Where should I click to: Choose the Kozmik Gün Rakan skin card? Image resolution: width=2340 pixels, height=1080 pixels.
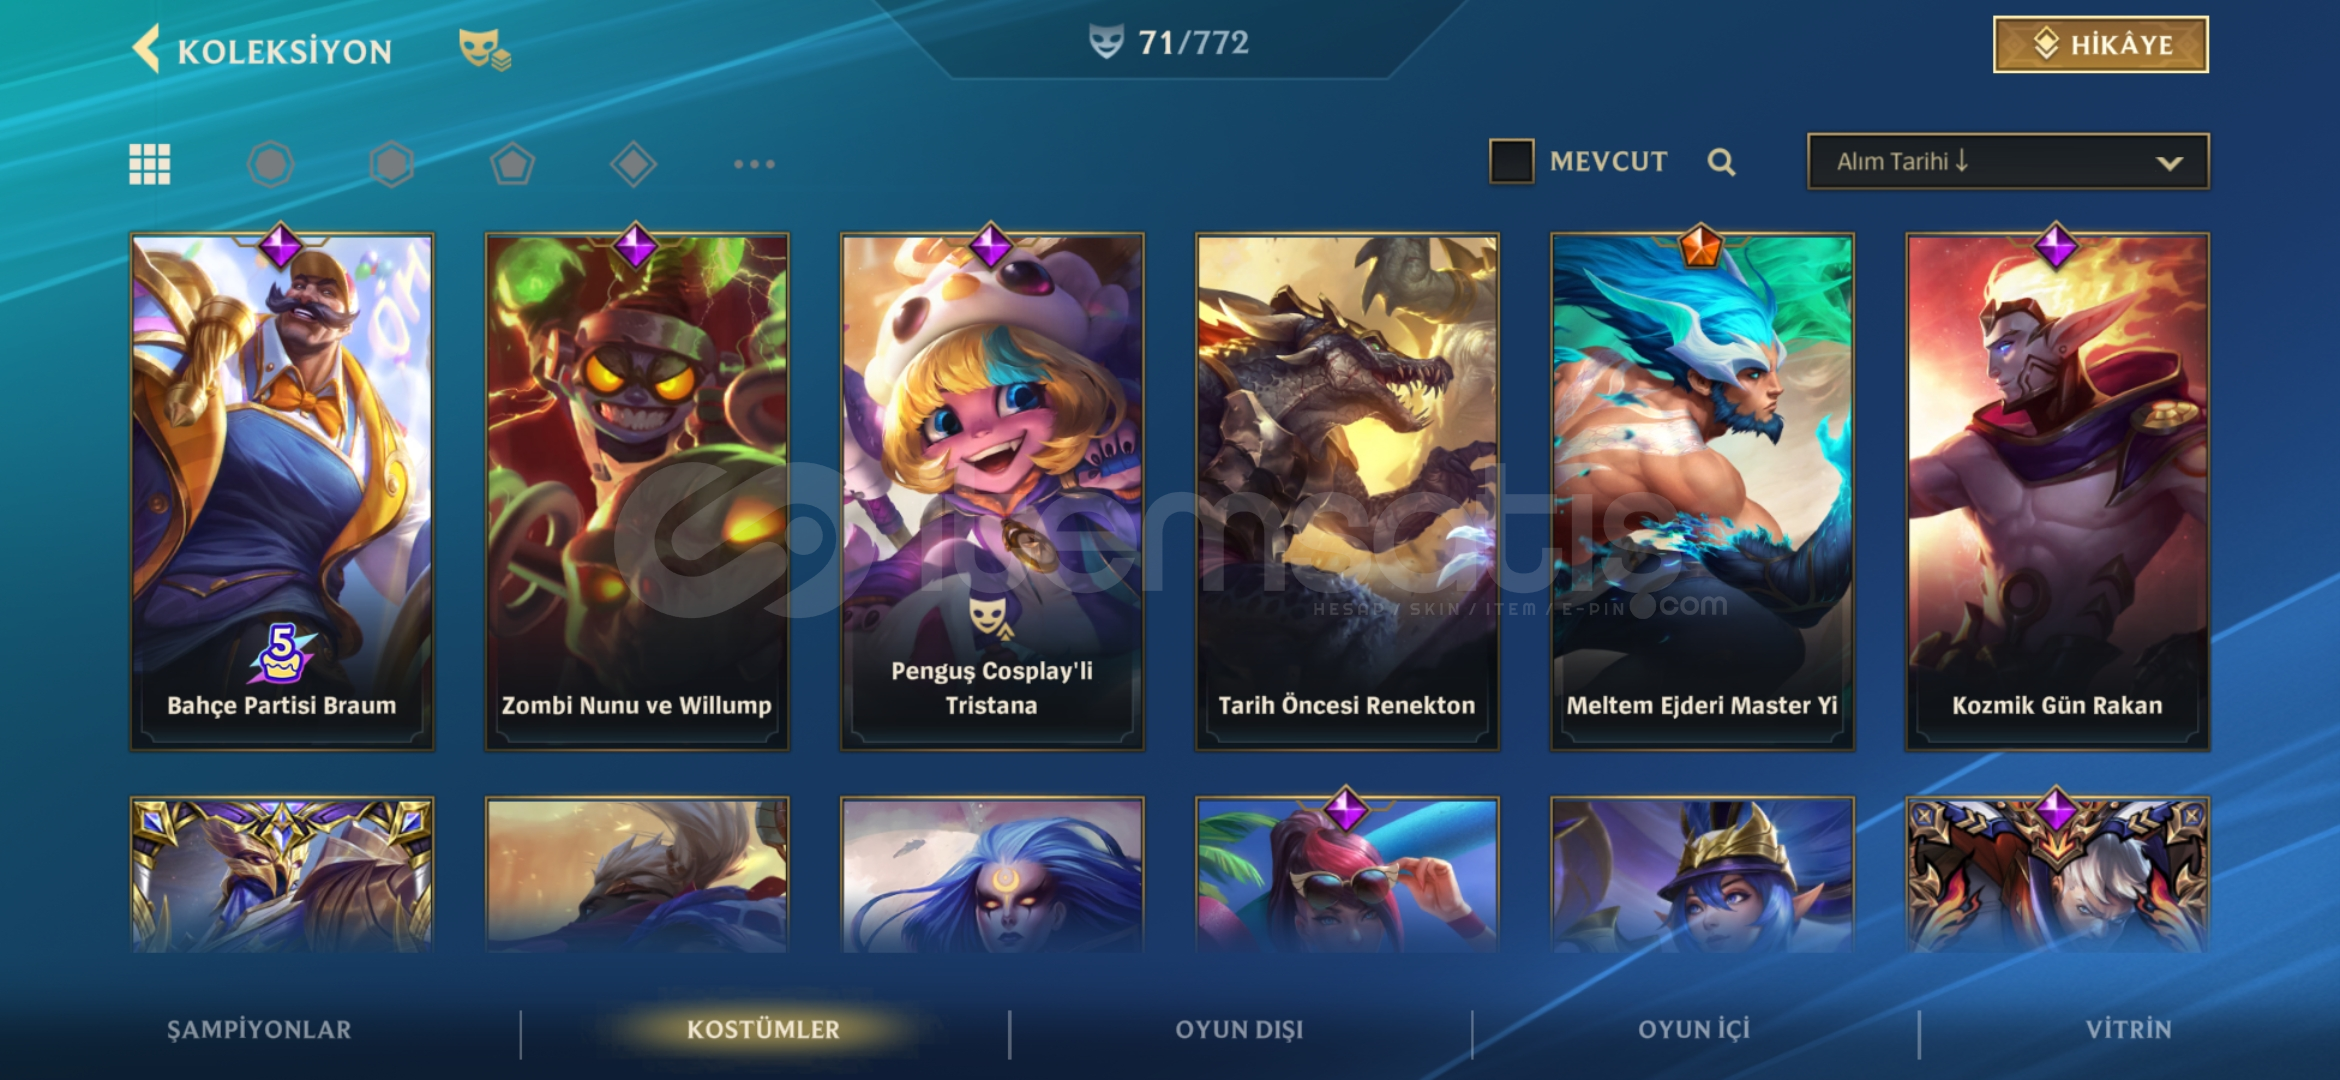click(x=2057, y=491)
